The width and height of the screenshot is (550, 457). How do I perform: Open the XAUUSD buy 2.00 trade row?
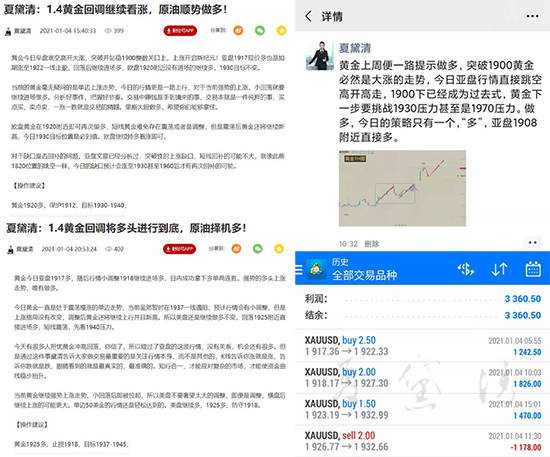click(423, 378)
